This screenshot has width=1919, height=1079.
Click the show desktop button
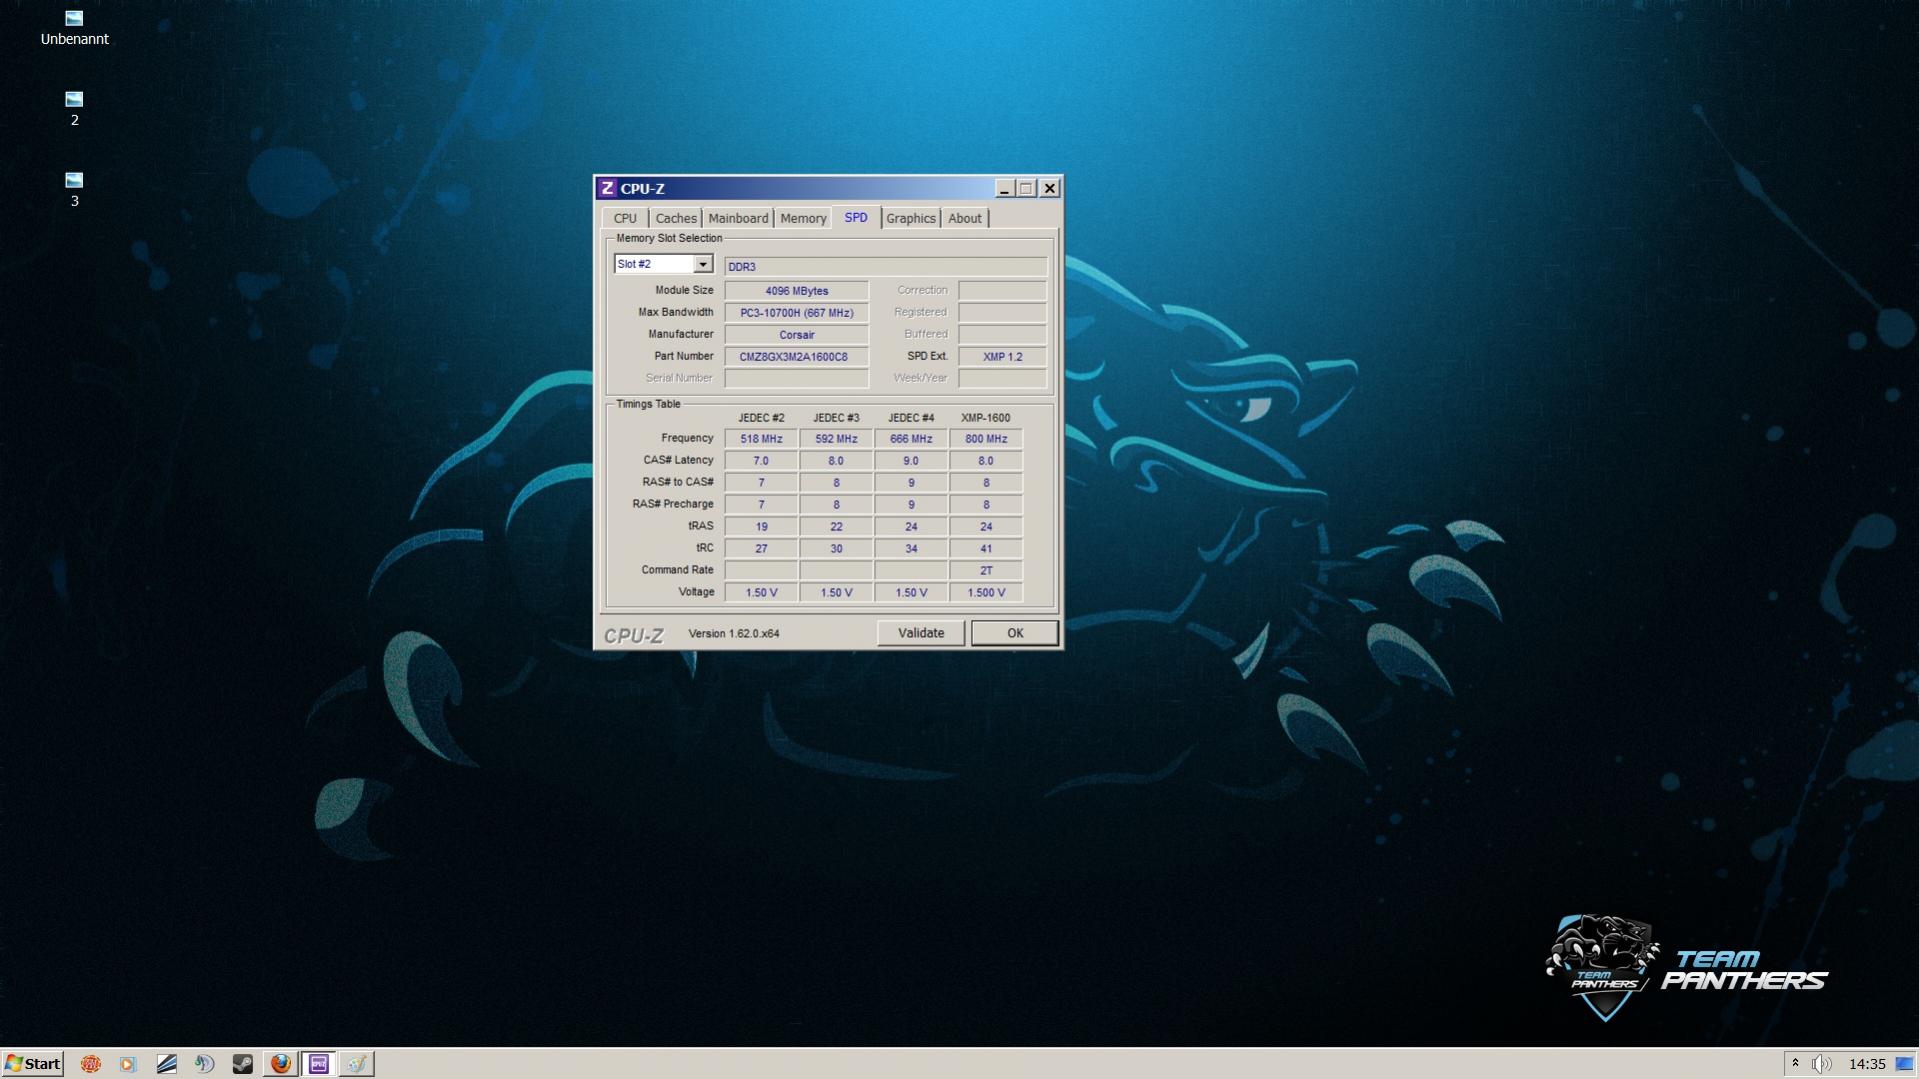(1905, 1064)
